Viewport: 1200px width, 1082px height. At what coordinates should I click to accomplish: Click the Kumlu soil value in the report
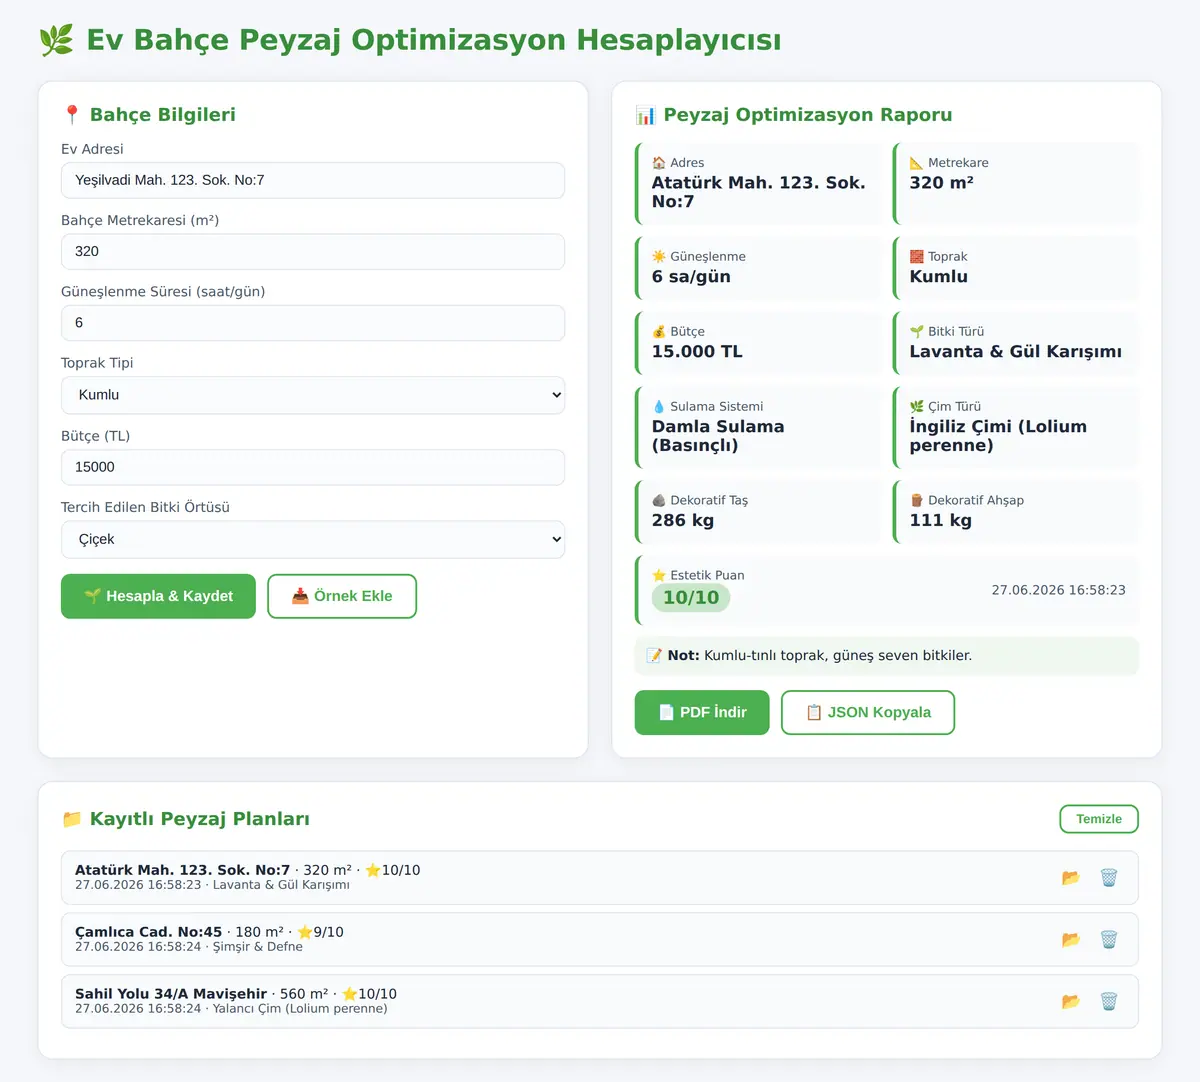tap(938, 277)
